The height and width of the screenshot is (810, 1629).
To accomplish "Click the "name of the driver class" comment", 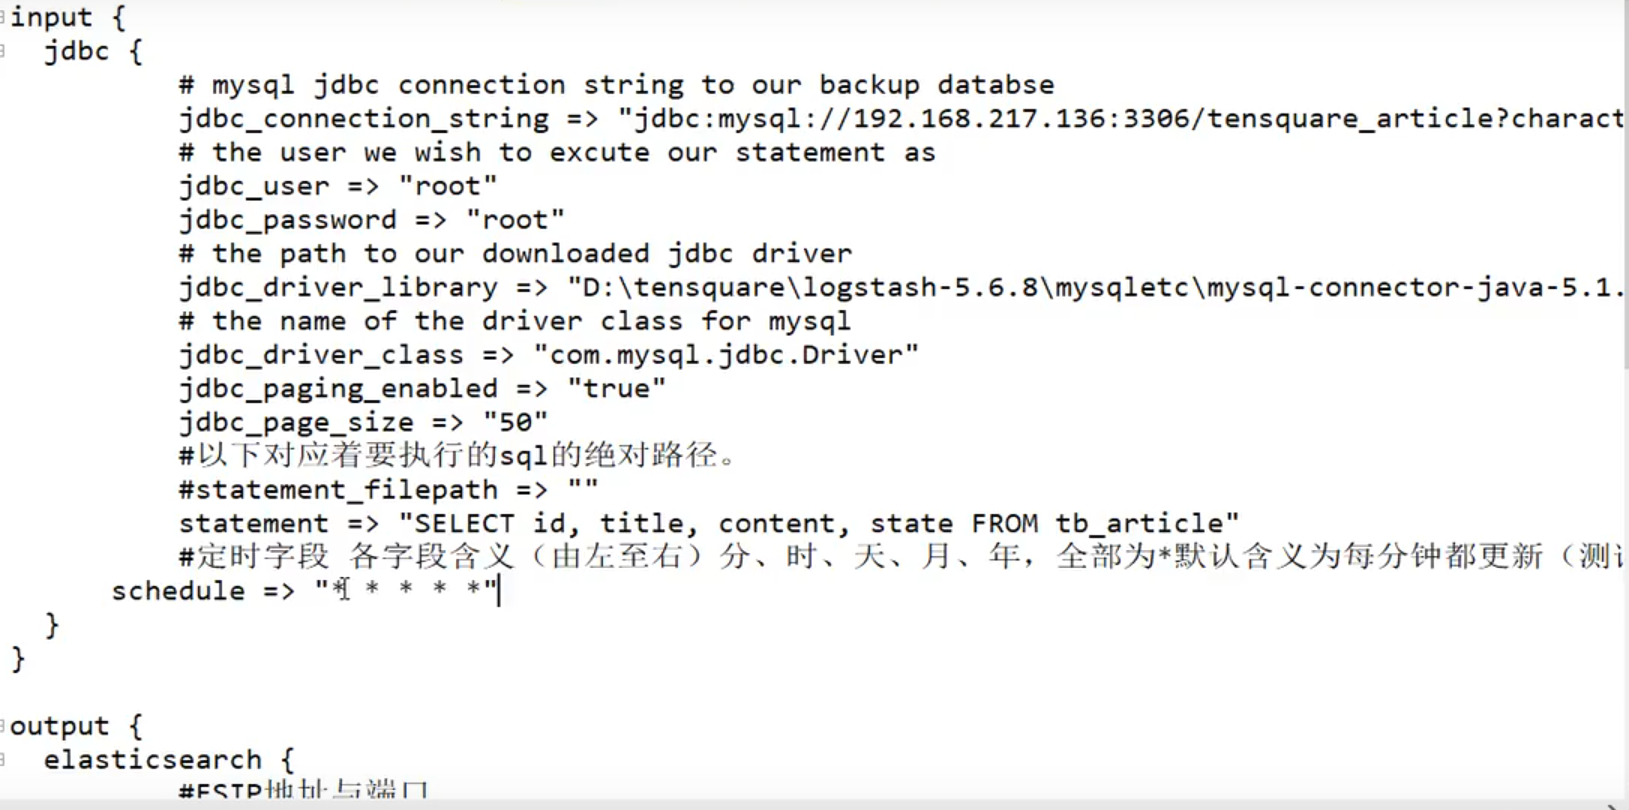I will pos(515,322).
